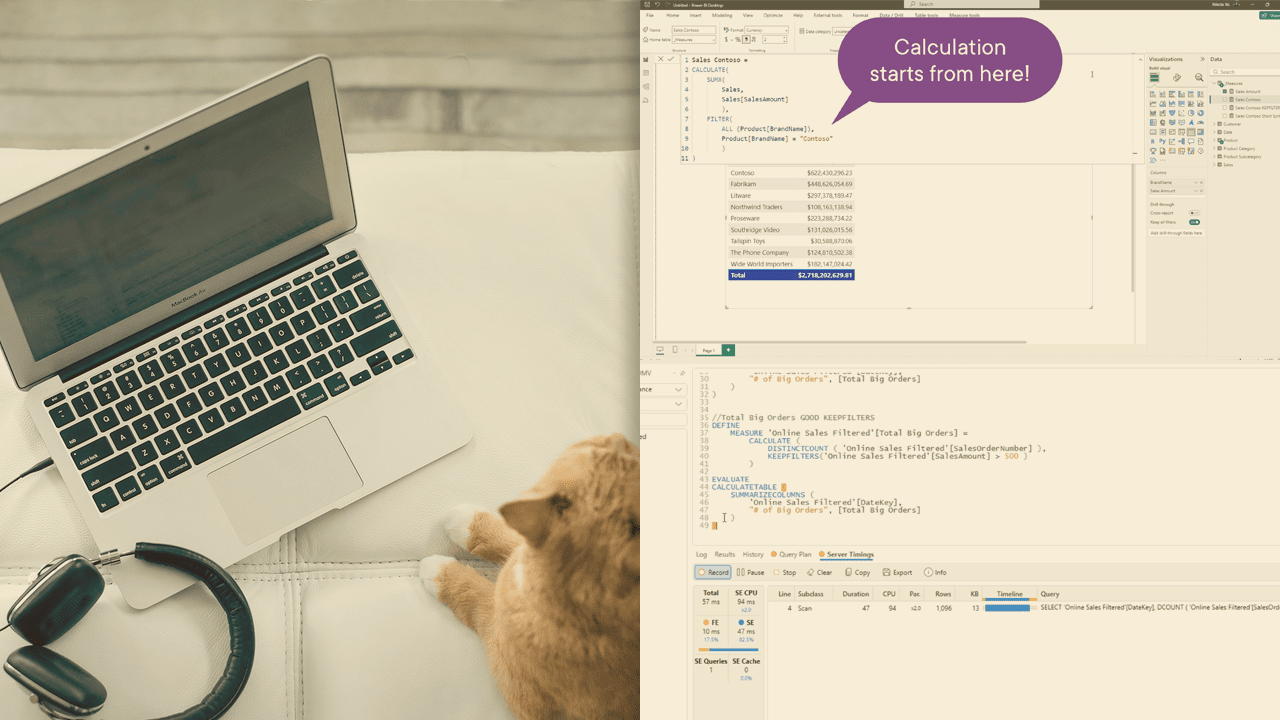1280x720 pixels.
Task: Enable the Cross-report drillthrough toggle
Action: tap(1195, 213)
